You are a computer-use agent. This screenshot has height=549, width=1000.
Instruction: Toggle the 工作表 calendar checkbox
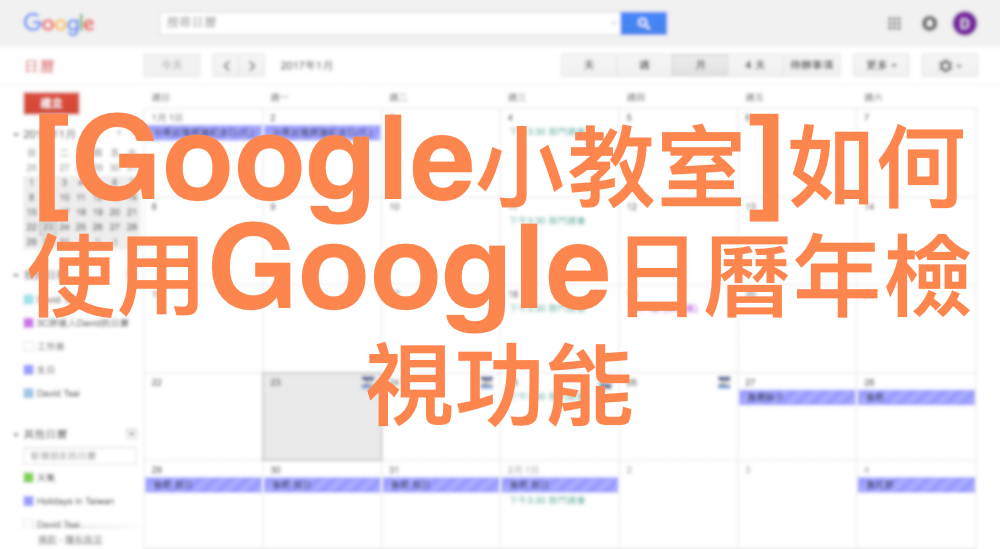(x=28, y=346)
